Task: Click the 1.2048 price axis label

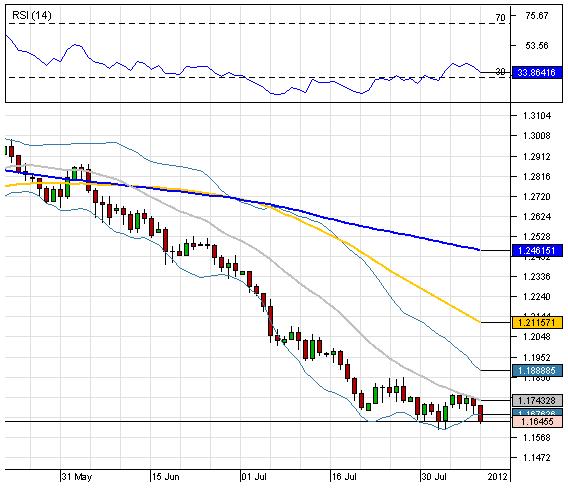Action: (537, 337)
